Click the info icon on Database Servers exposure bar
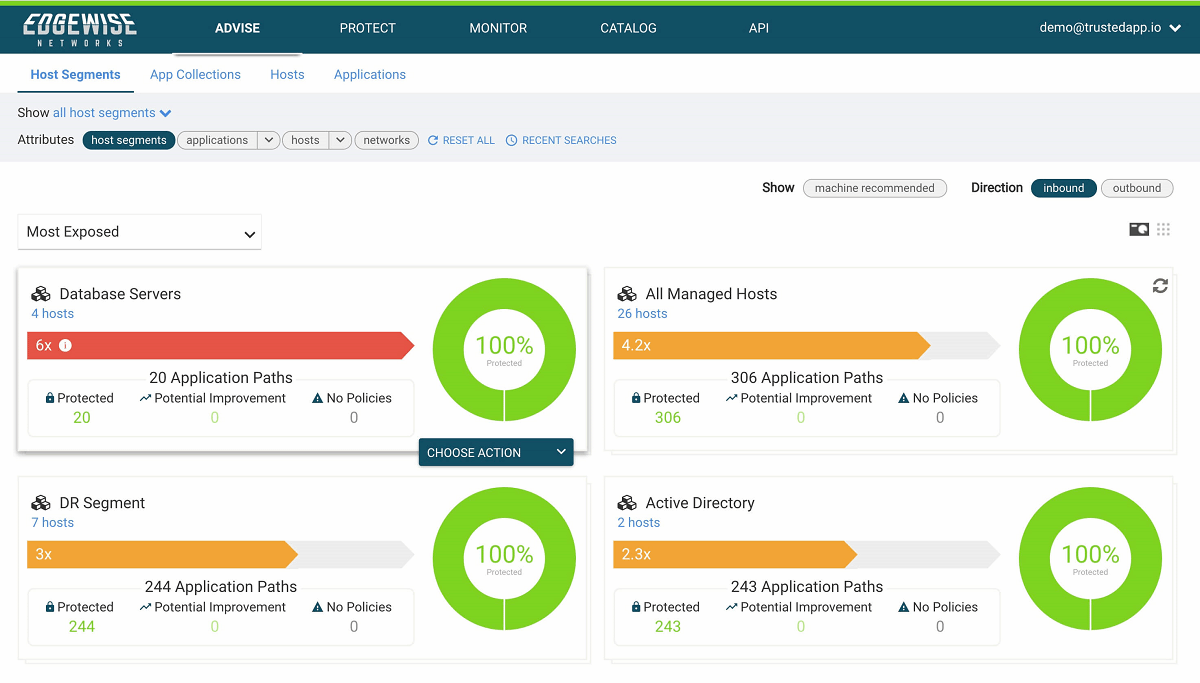The height and width of the screenshot is (683, 1200). point(65,345)
